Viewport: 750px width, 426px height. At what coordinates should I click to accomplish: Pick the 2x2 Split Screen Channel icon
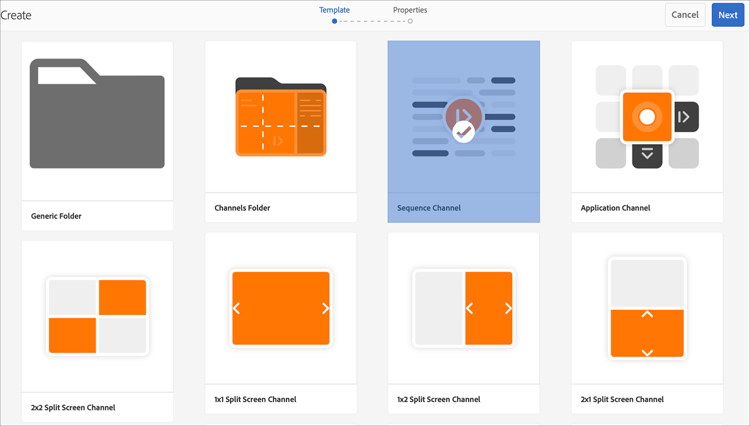pos(98,317)
